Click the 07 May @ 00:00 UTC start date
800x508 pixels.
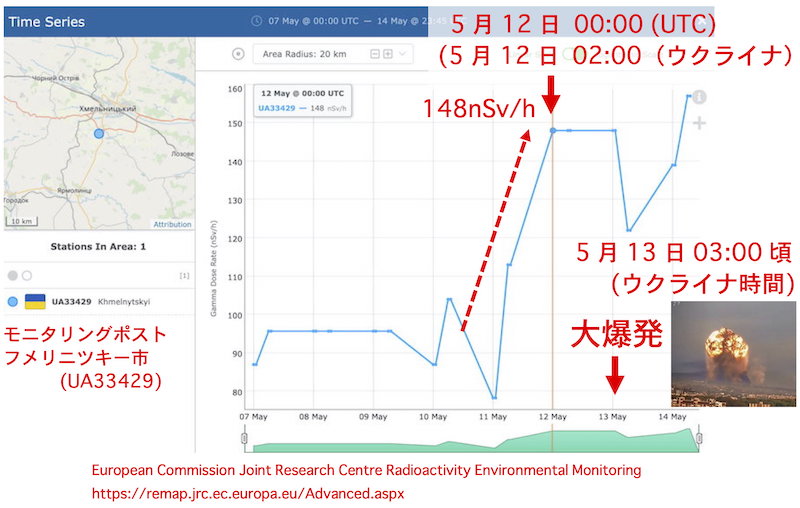click(313, 21)
